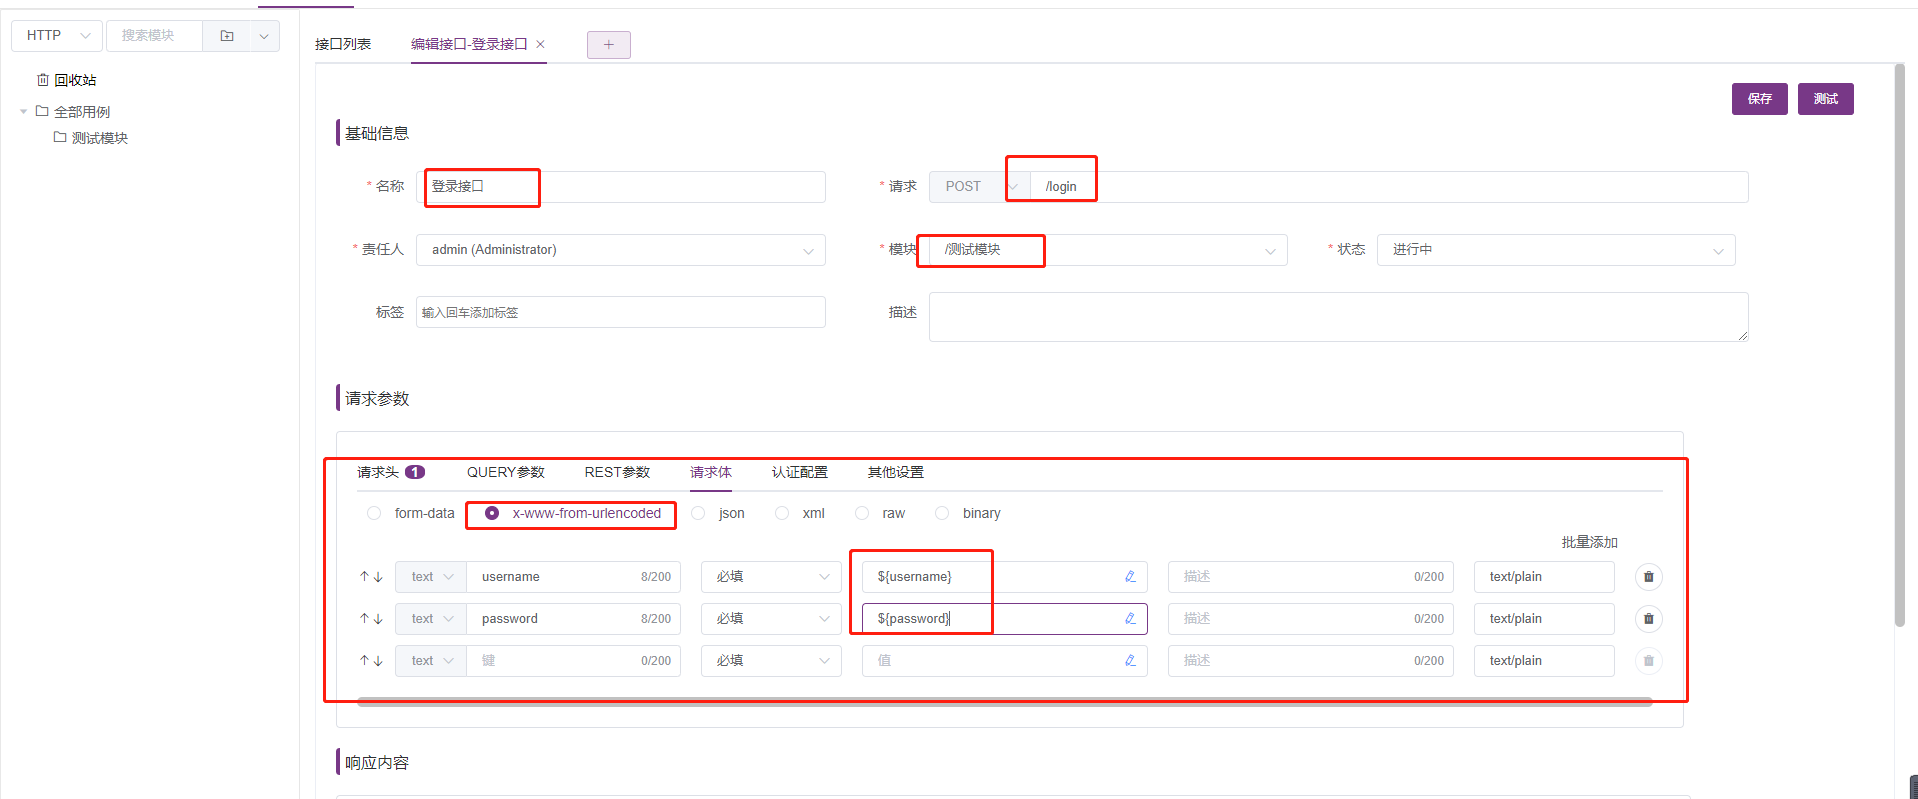The image size is (1918, 799).
Task: Open the 其他设置 tab
Action: [x=896, y=472]
